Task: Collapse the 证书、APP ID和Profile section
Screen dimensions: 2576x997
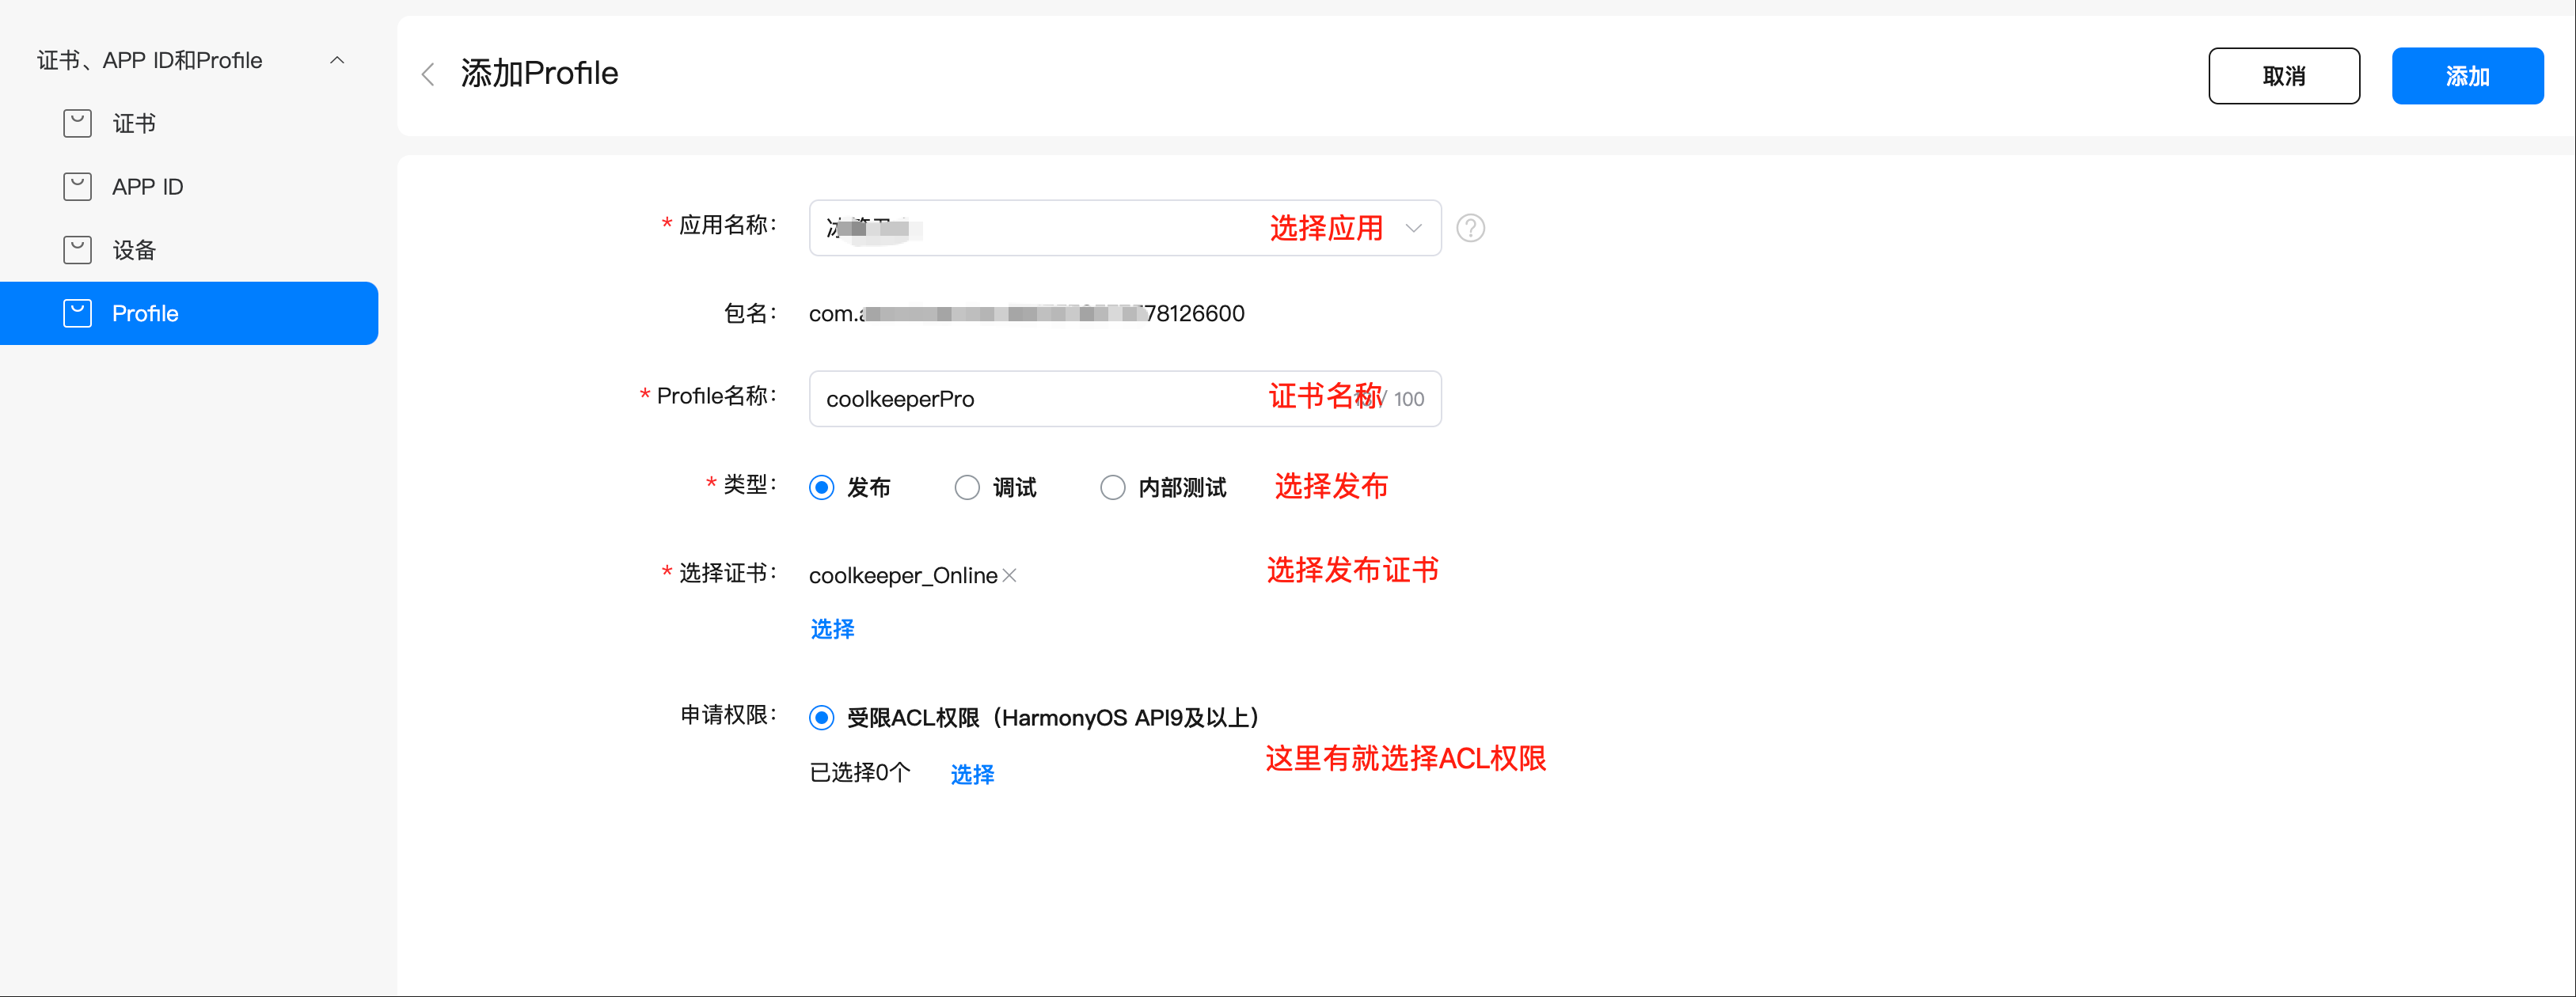Action: (x=337, y=60)
